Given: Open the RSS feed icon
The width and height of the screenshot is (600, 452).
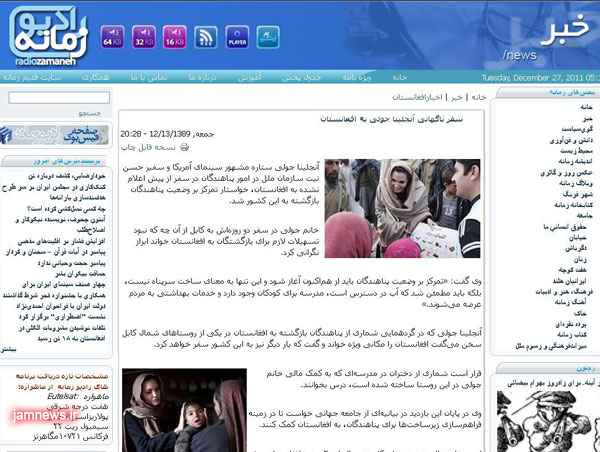Looking at the screenshot, I should (206, 37).
